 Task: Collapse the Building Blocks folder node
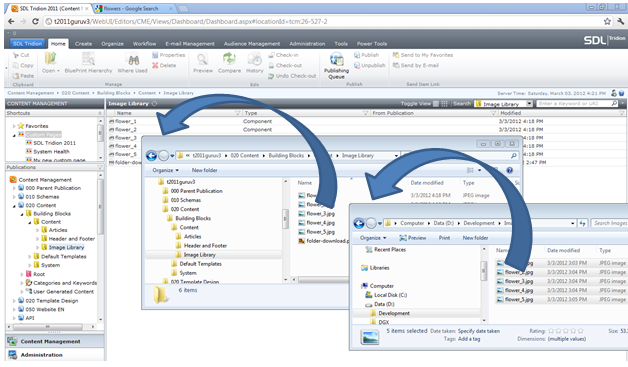pos(22,214)
